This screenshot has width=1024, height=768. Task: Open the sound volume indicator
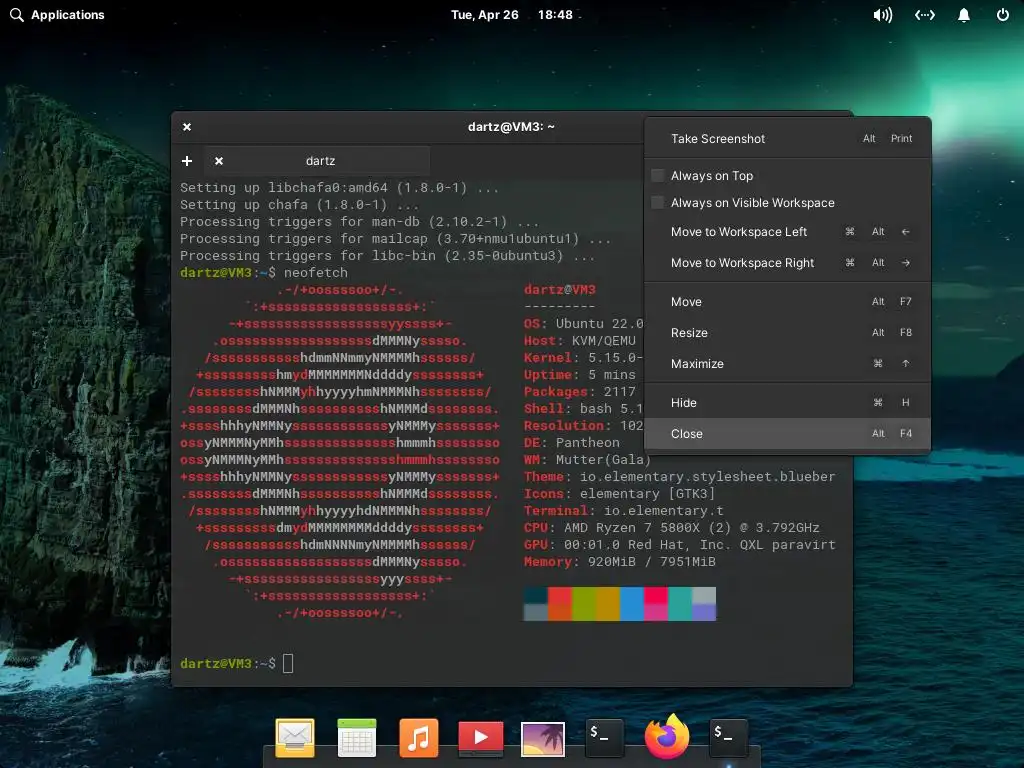point(883,15)
